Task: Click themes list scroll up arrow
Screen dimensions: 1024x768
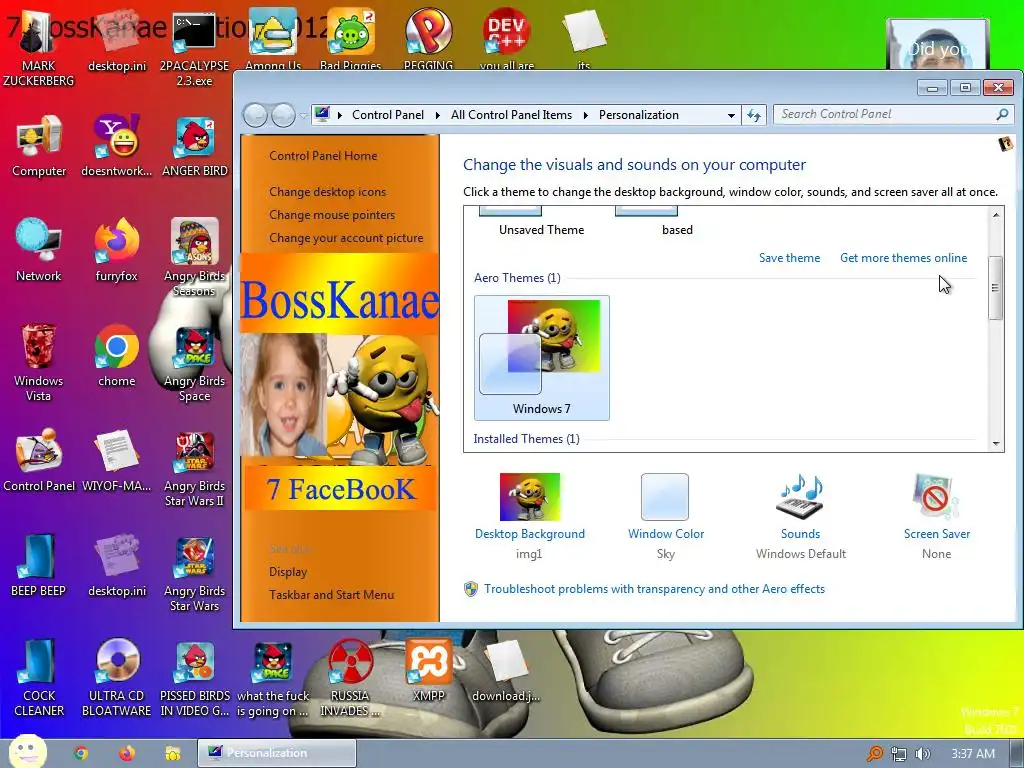Action: click(x=996, y=215)
